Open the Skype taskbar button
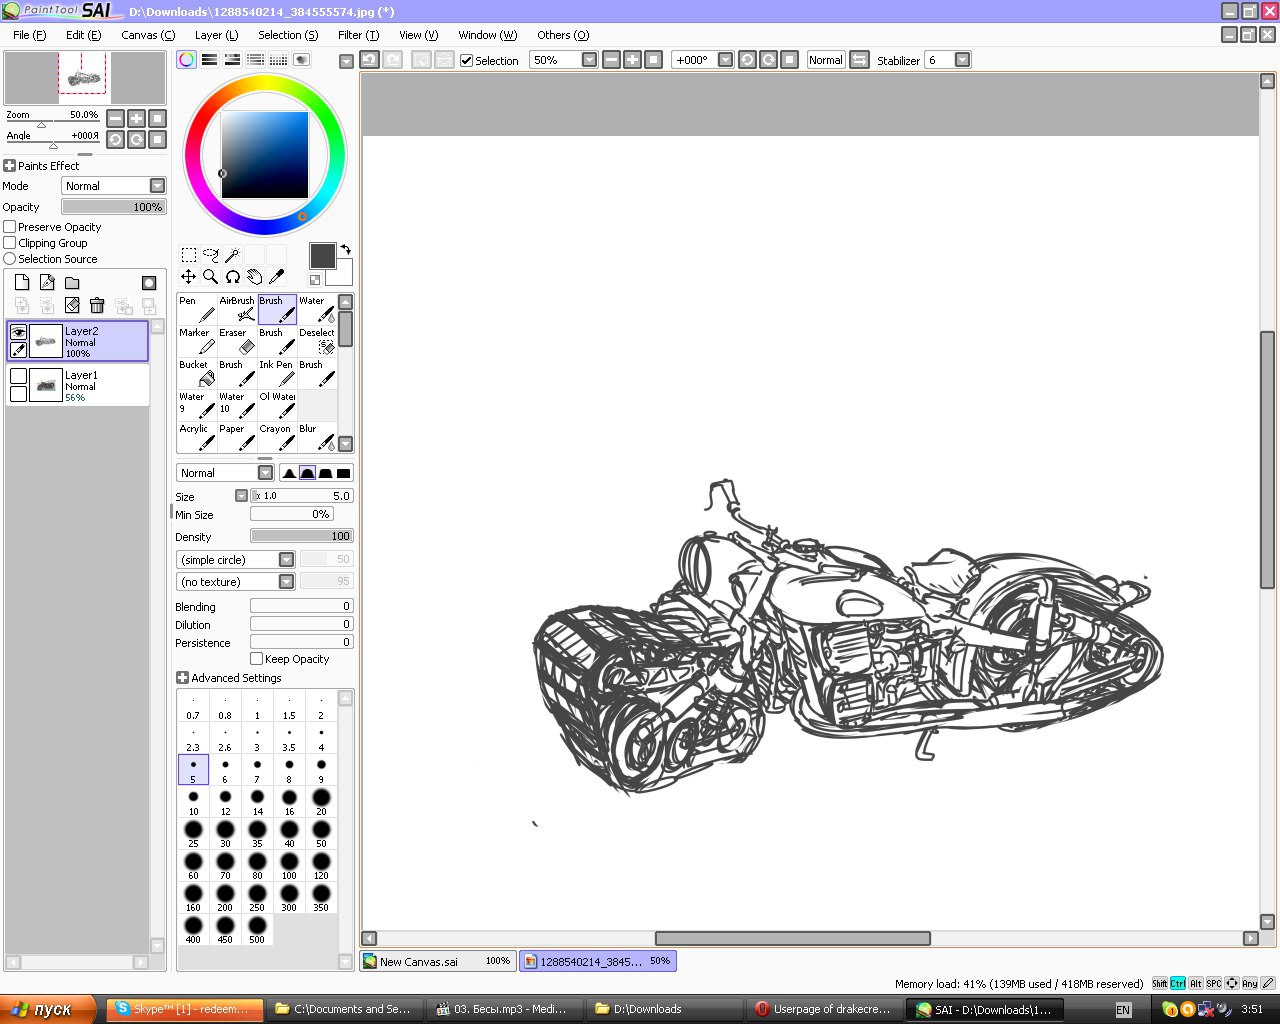 (185, 1009)
